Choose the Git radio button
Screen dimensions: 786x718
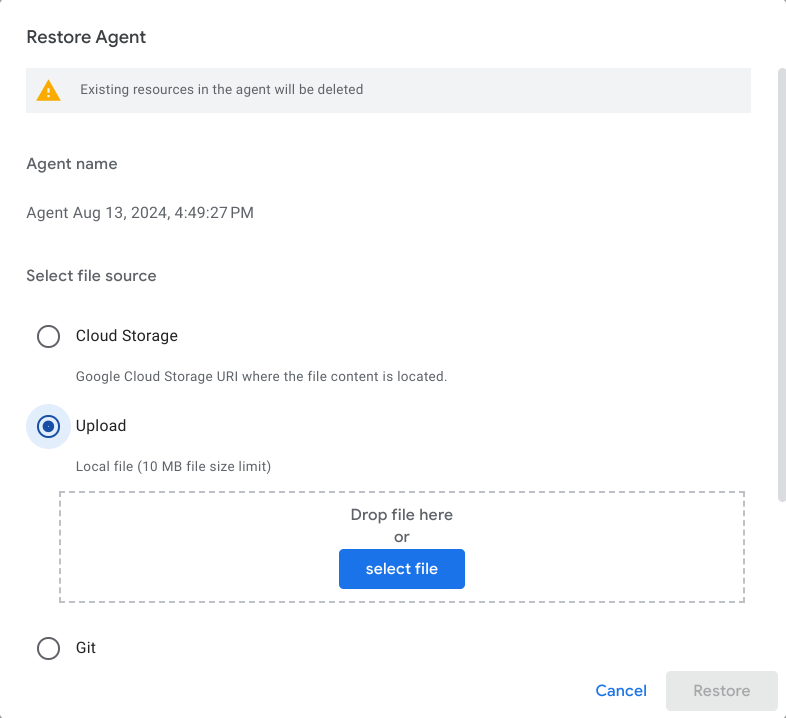pos(48,648)
